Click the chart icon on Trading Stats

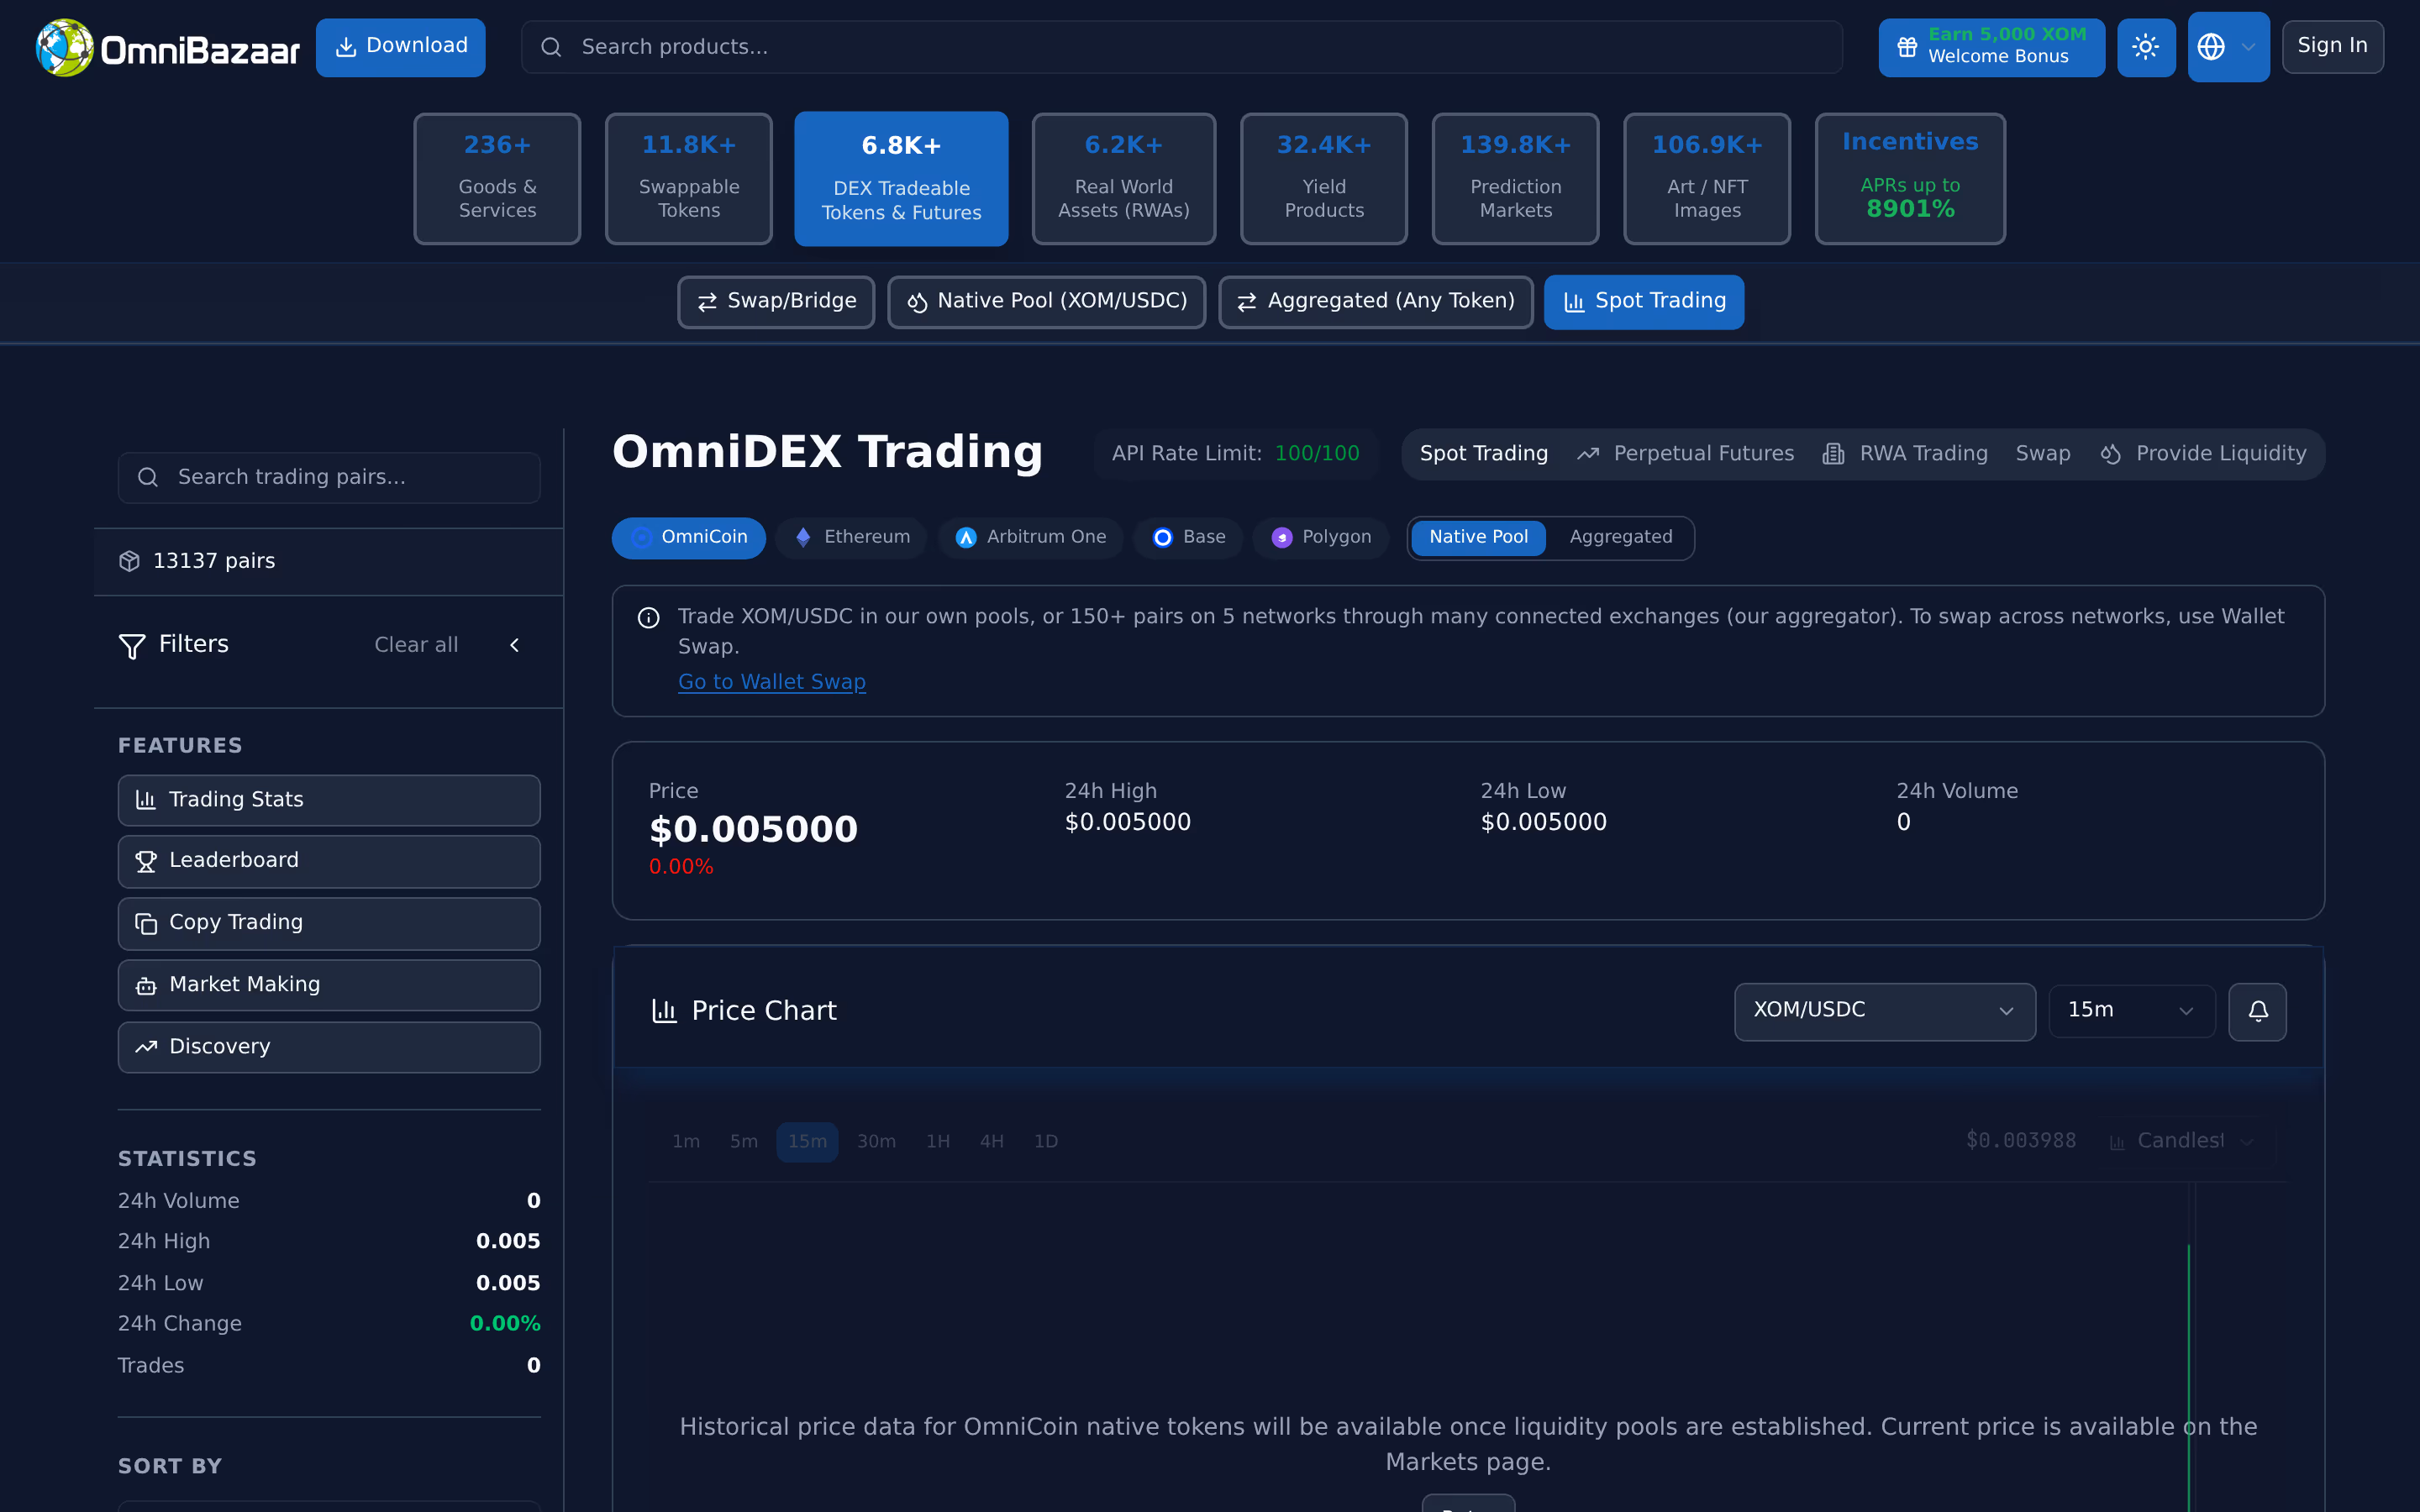(x=146, y=800)
